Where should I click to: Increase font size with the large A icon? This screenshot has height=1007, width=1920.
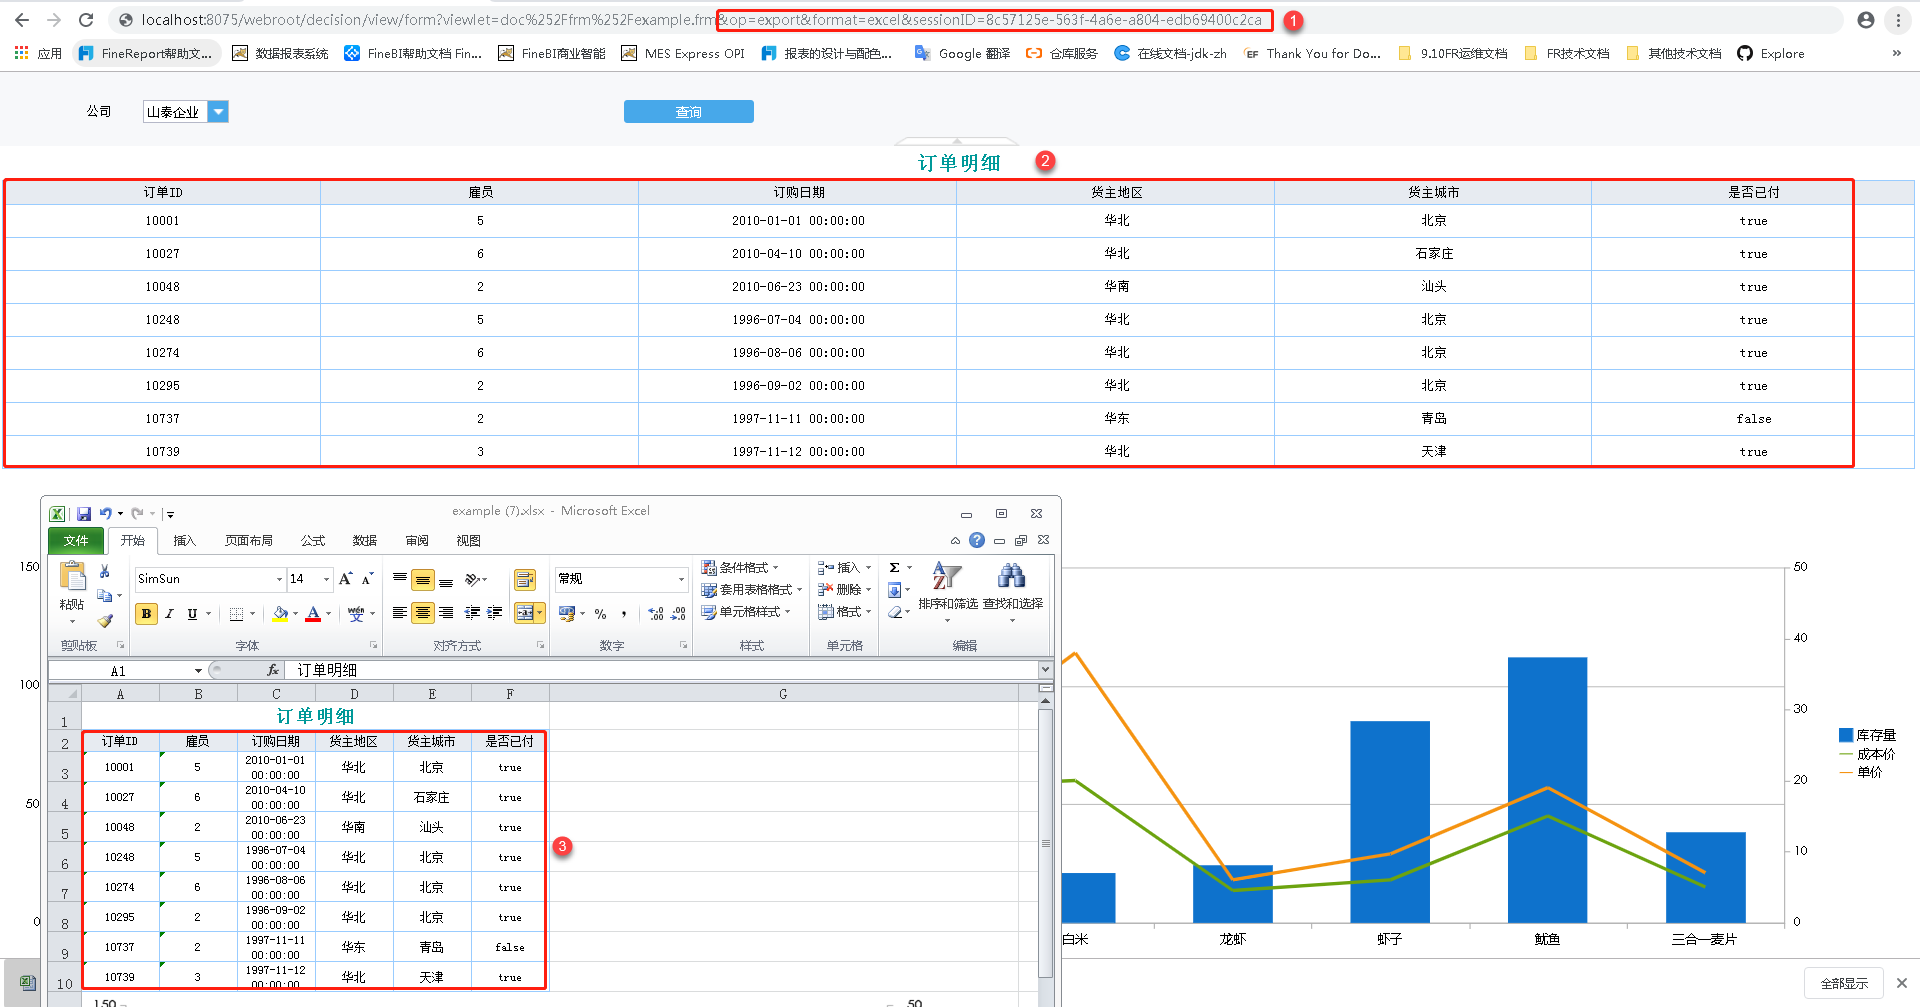346,579
